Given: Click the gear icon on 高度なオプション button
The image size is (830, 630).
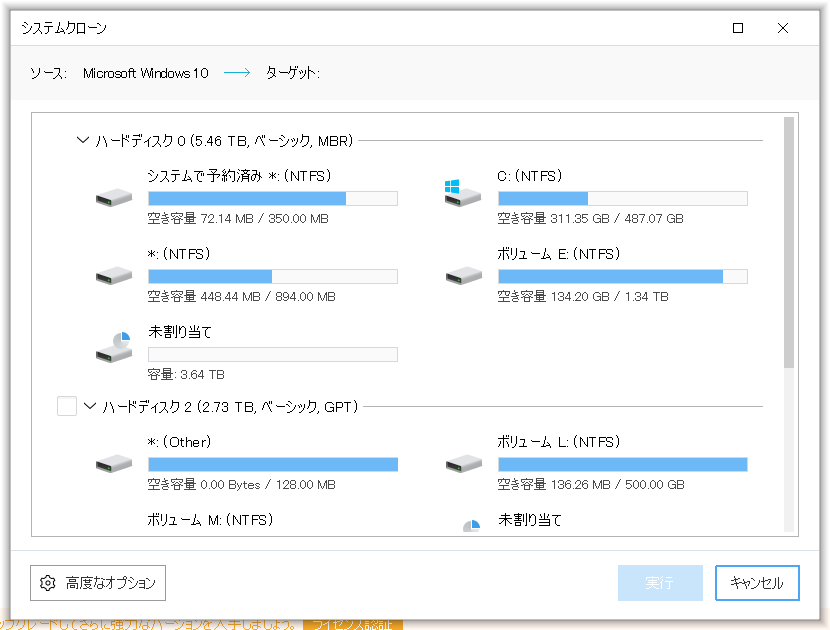Looking at the screenshot, I should coord(47,583).
